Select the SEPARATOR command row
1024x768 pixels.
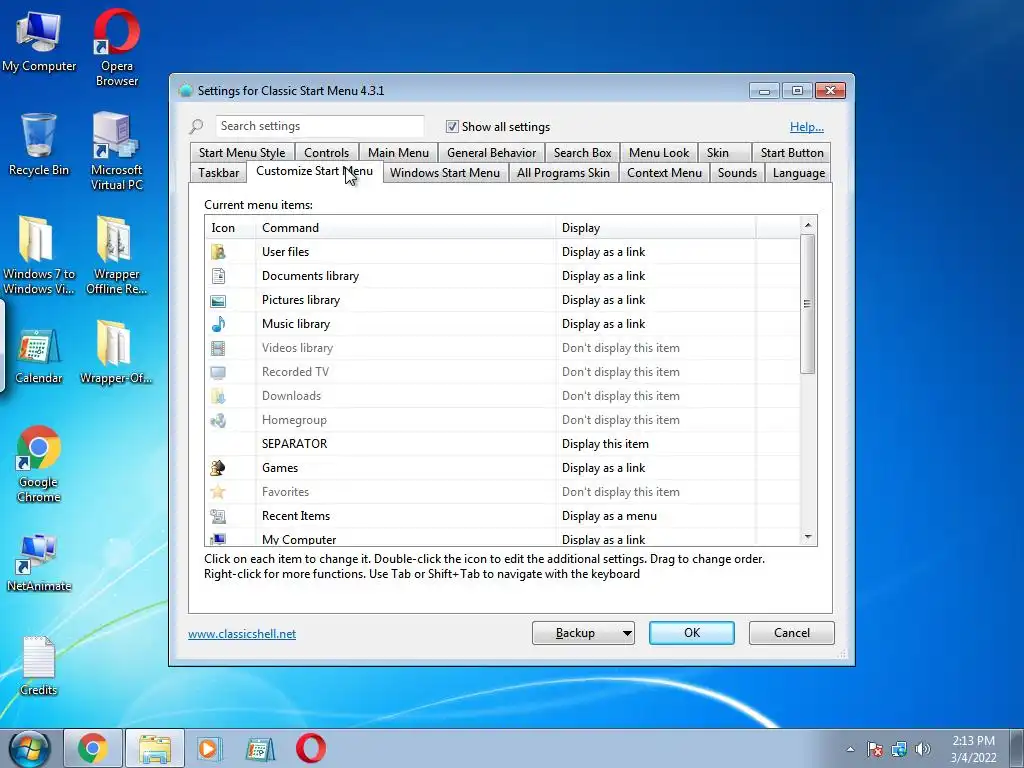click(295, 444)
